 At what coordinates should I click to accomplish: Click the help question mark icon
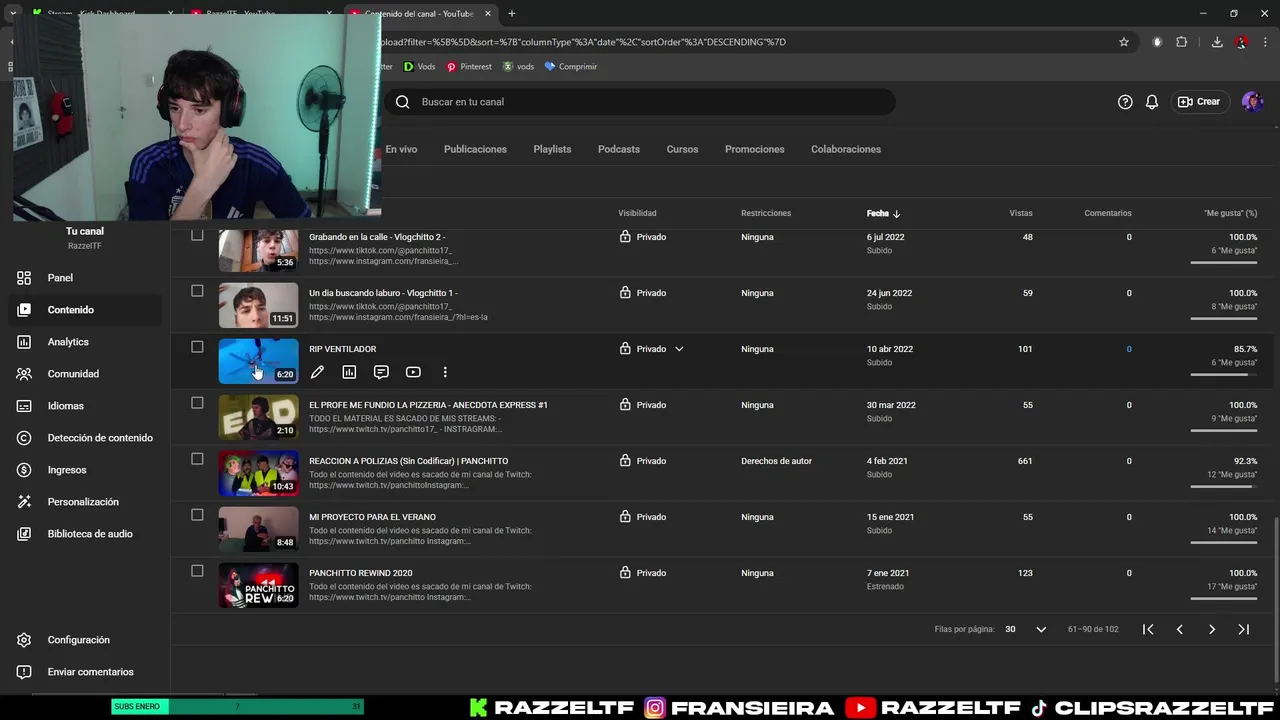point(1125,102)
